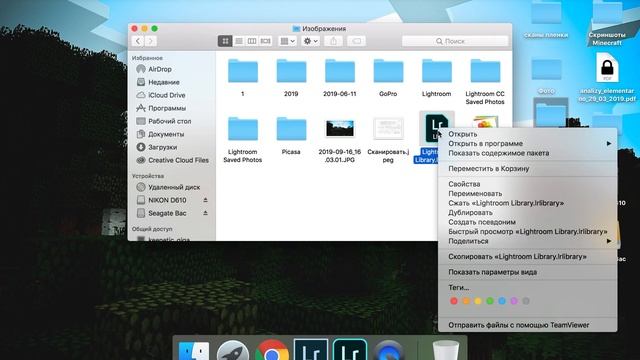The height and width of the screenshot is (360, 640).
Task: Eject the NIKON D610 device
Action: point(205,200)
